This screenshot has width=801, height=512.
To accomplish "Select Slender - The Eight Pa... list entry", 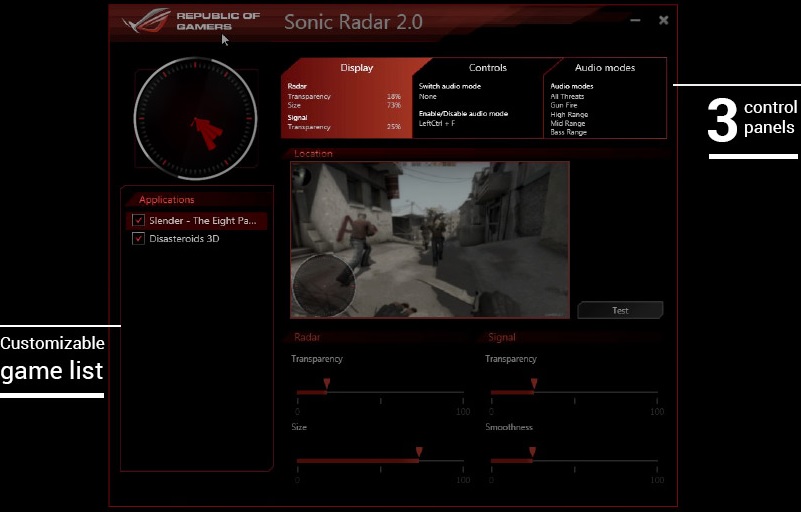I will tap(197, 221).
